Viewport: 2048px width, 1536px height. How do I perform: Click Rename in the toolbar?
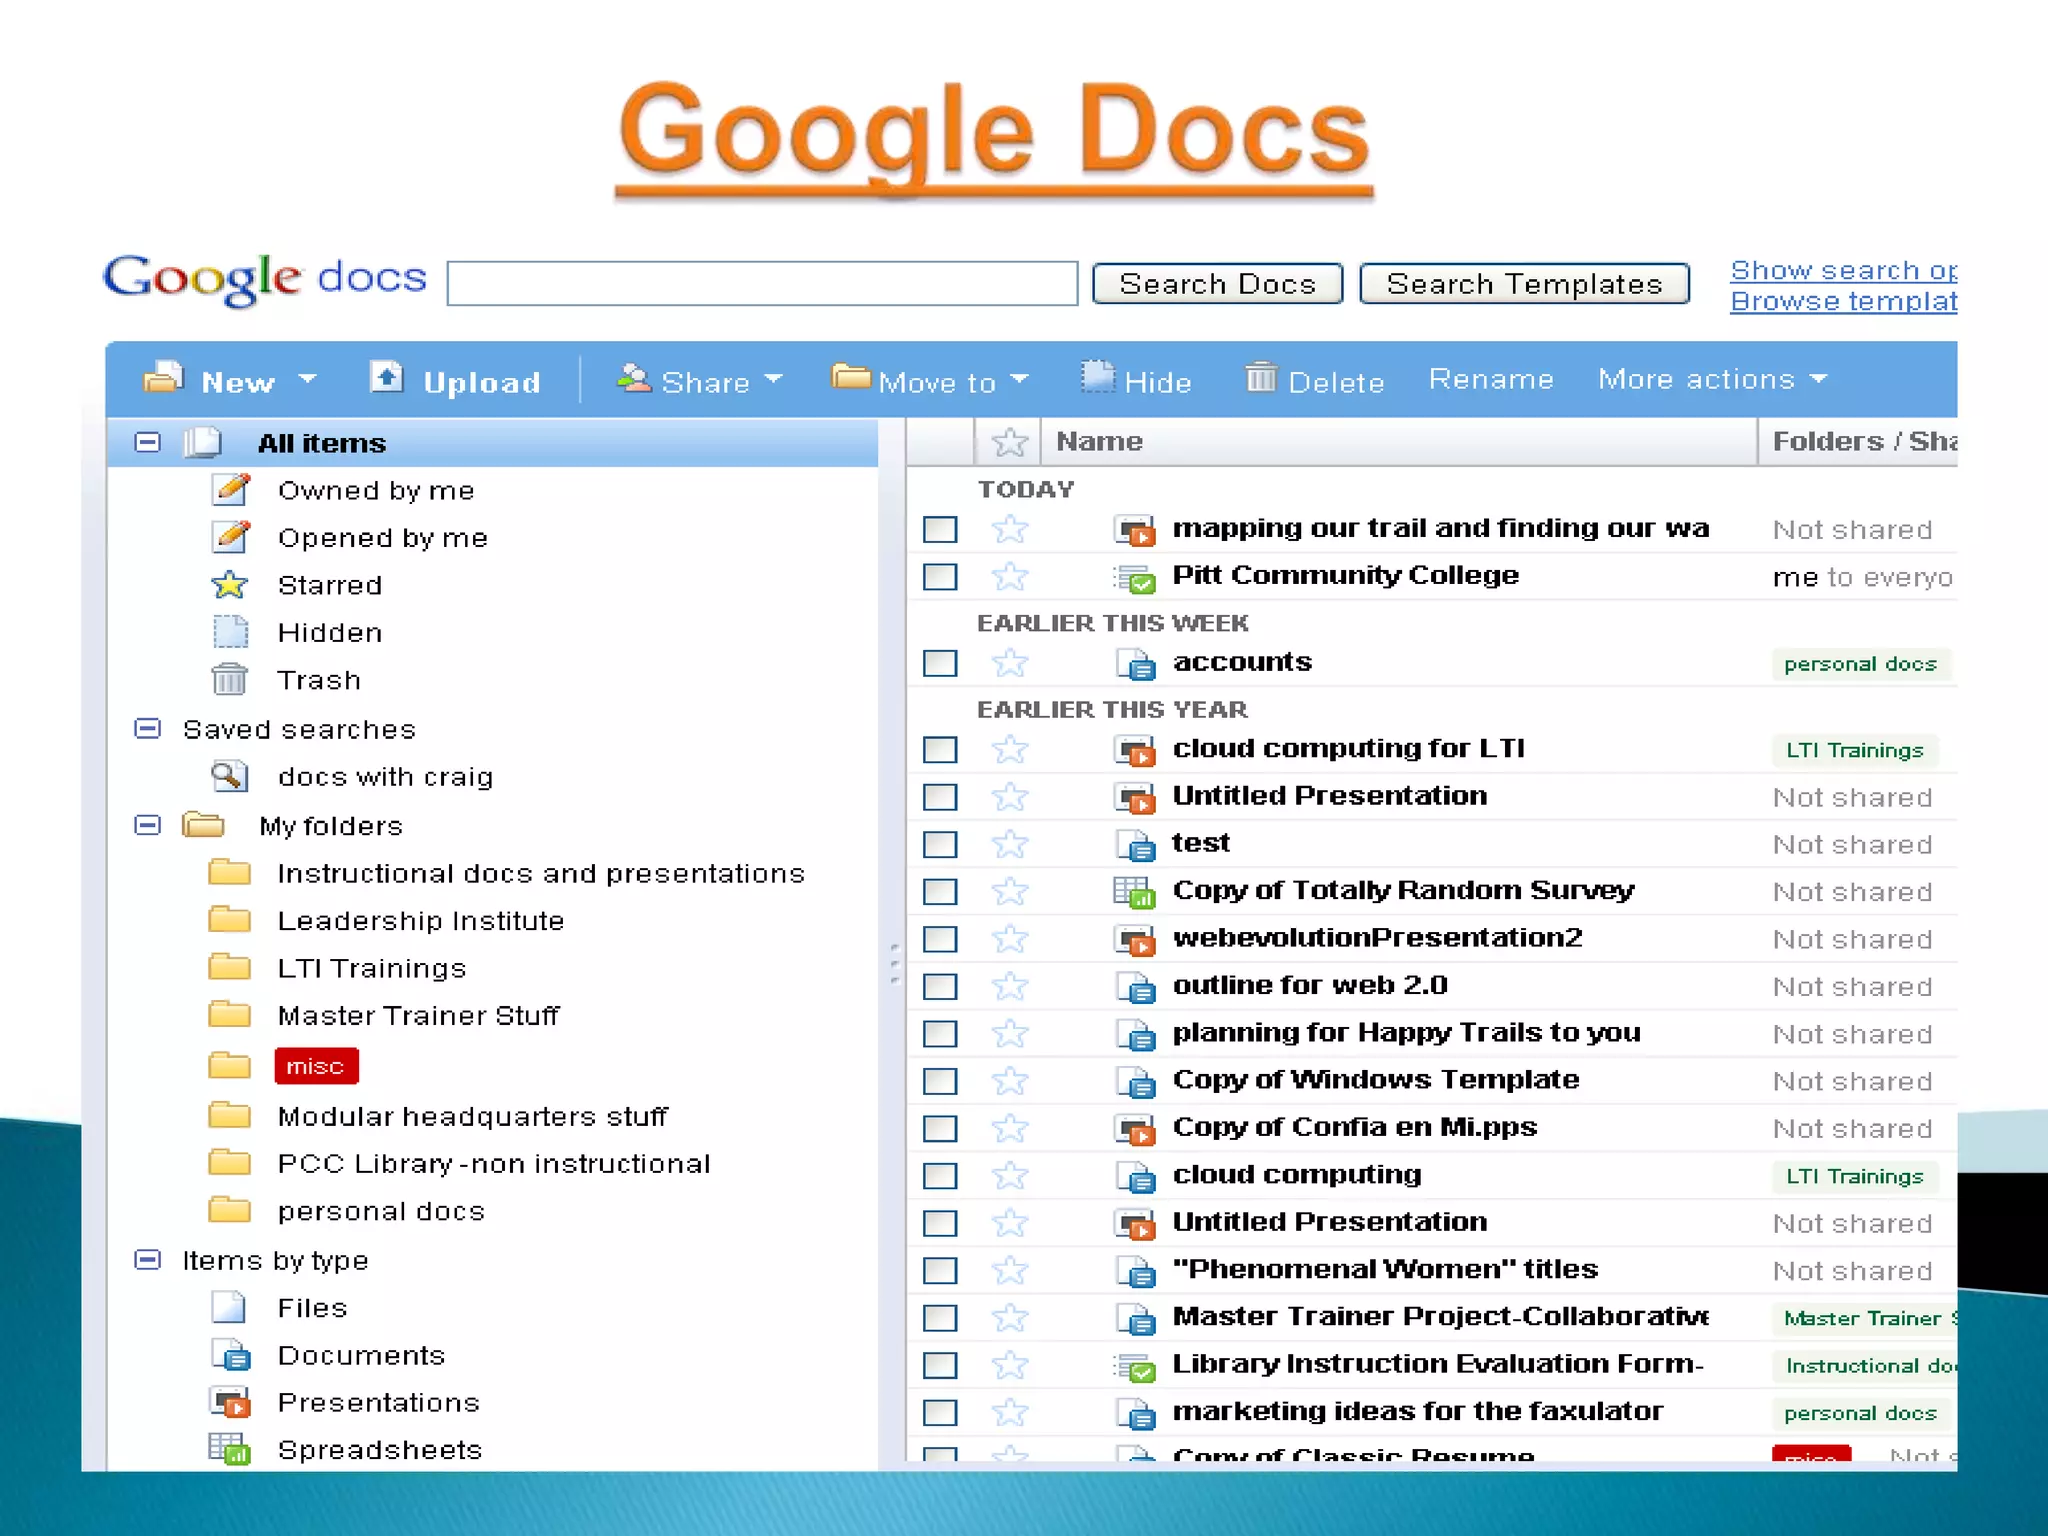tap(1490, 379)
